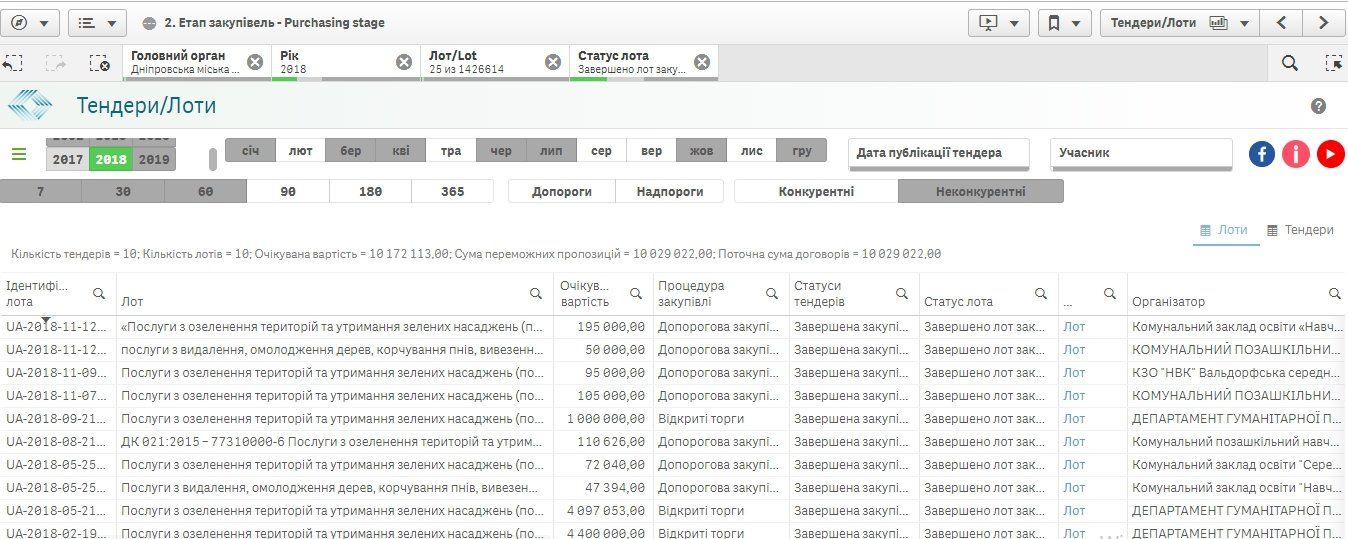Screen dimensions: 1348x539
Task: Open the navigation compass dropdown
Action: tap(33, 22)
